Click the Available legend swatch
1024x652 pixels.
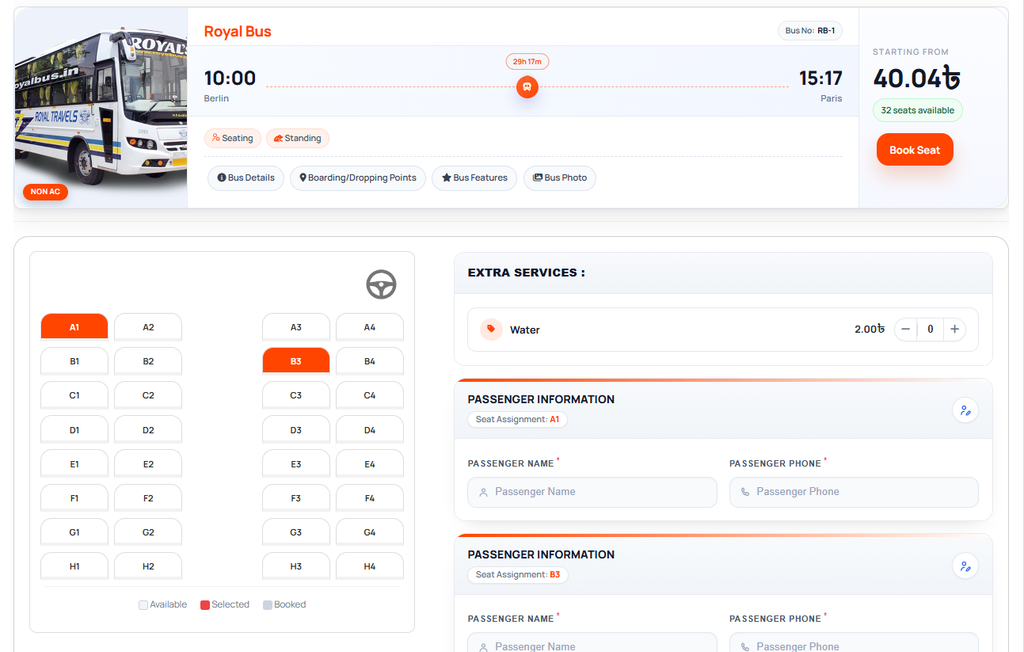pyautogui.click(x=143, y=605)
